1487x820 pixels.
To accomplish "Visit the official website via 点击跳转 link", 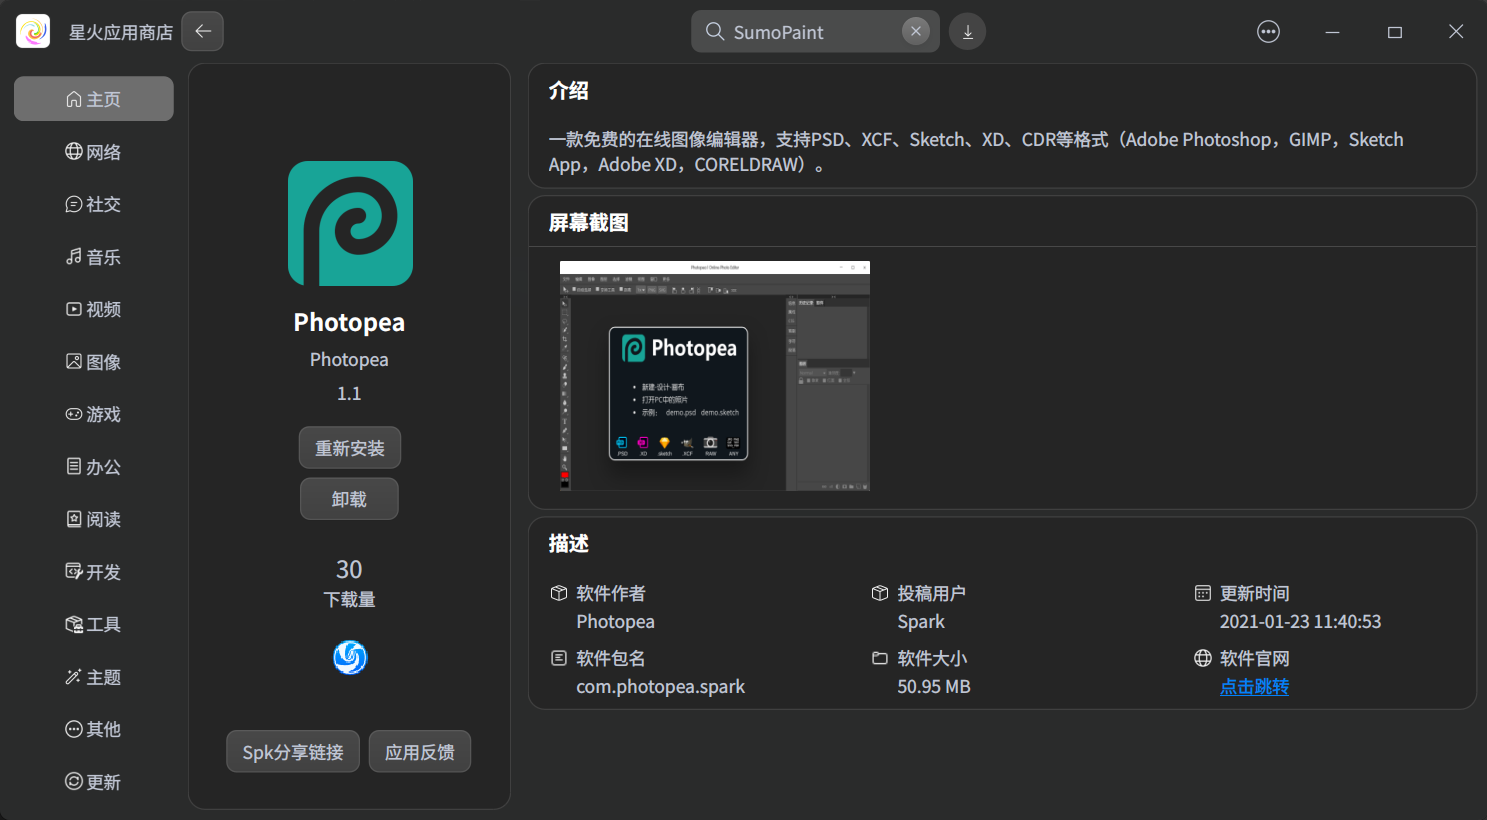I will (x=1254, y=686).
